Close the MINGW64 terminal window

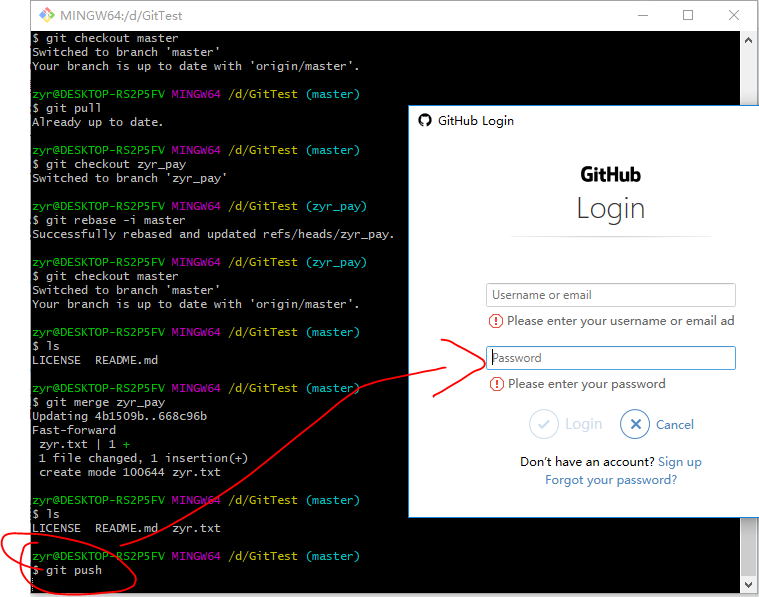click(734, 15)
